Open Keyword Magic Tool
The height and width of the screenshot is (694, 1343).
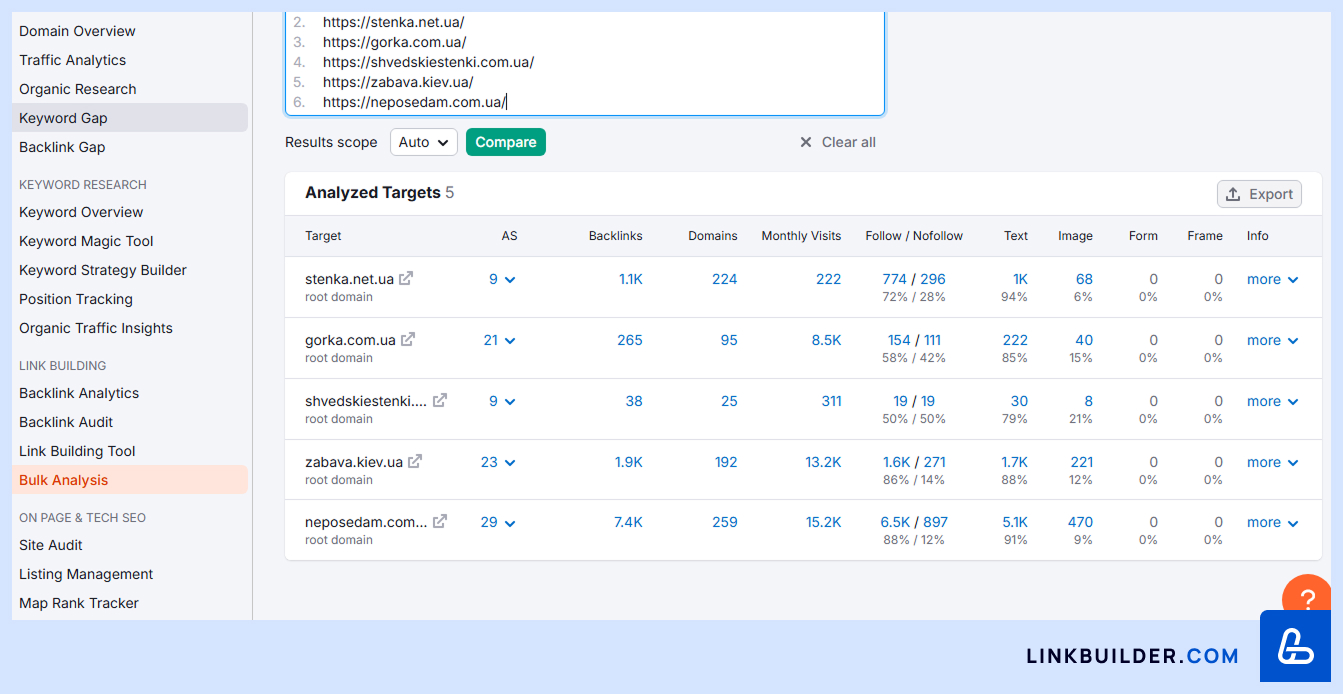pos(86,241)
